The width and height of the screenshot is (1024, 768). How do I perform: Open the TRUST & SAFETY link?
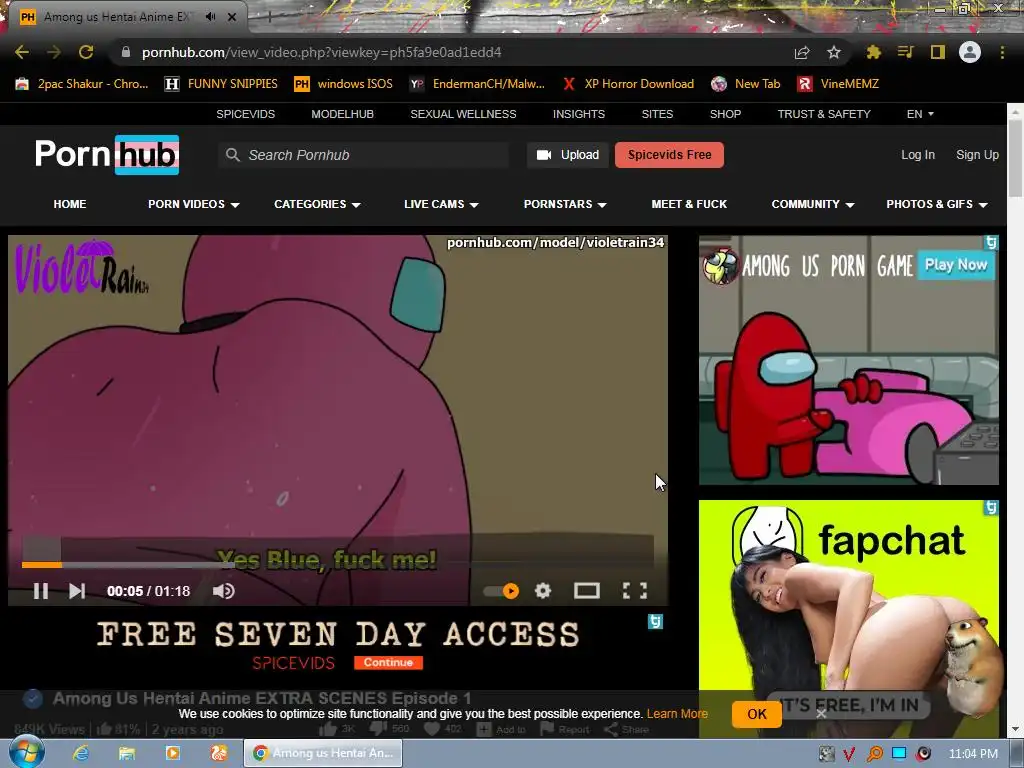point(824,114)
